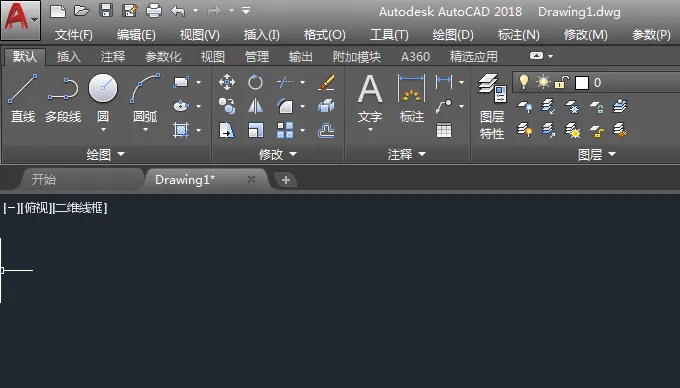Click the Save As icon
680x388 pixels.
click(130, 10)
